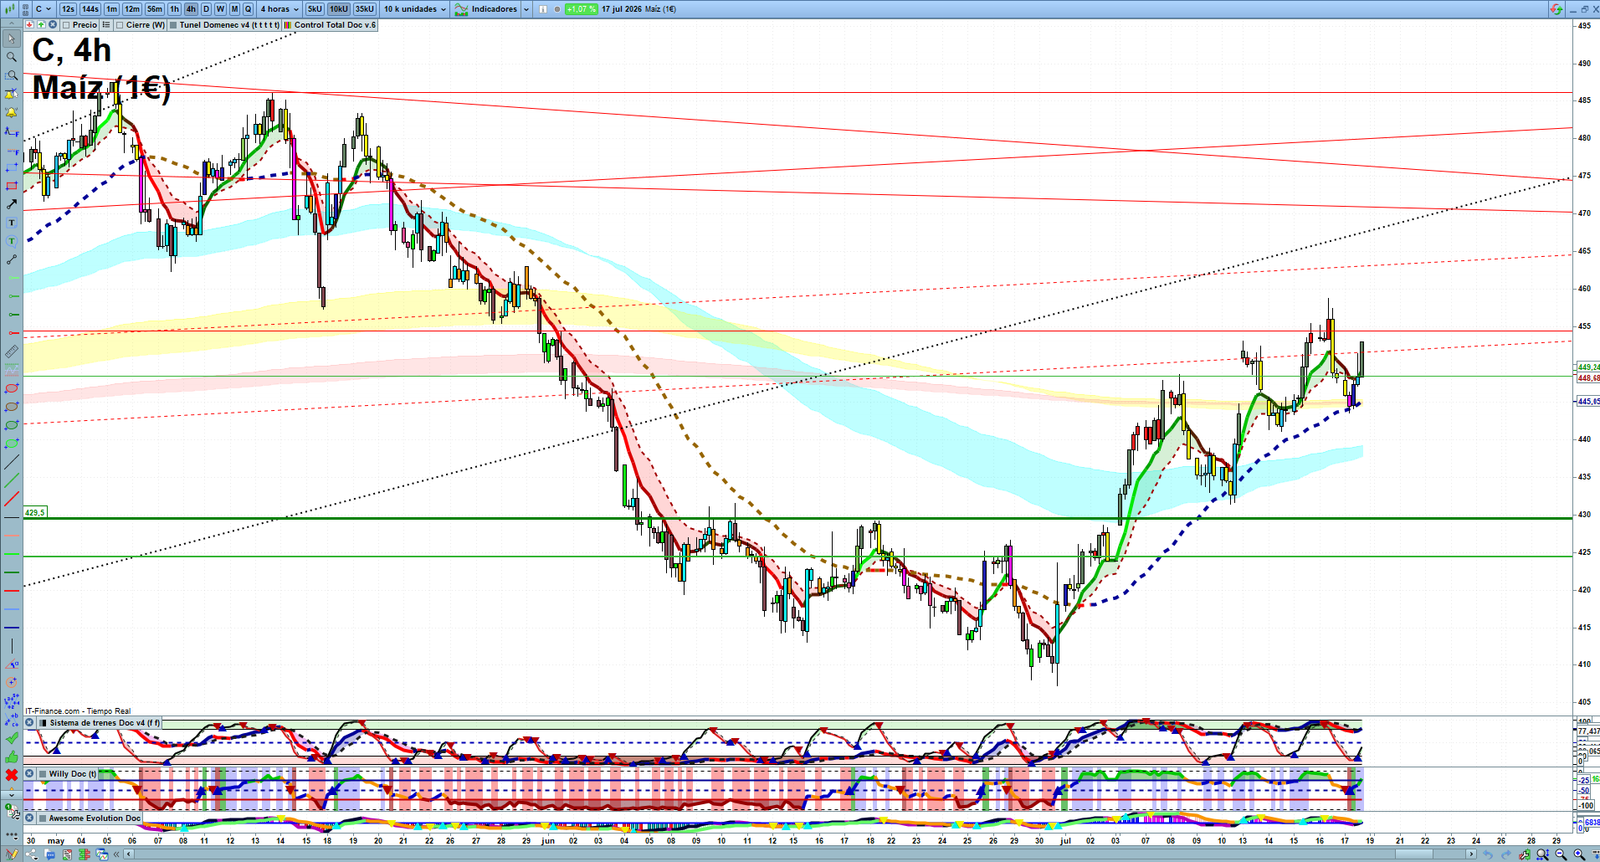The height and width of the screenshot is (862, 1600).
Task: Collapse the panel with top-left up chevron
Action: click(x=11, y=23)
